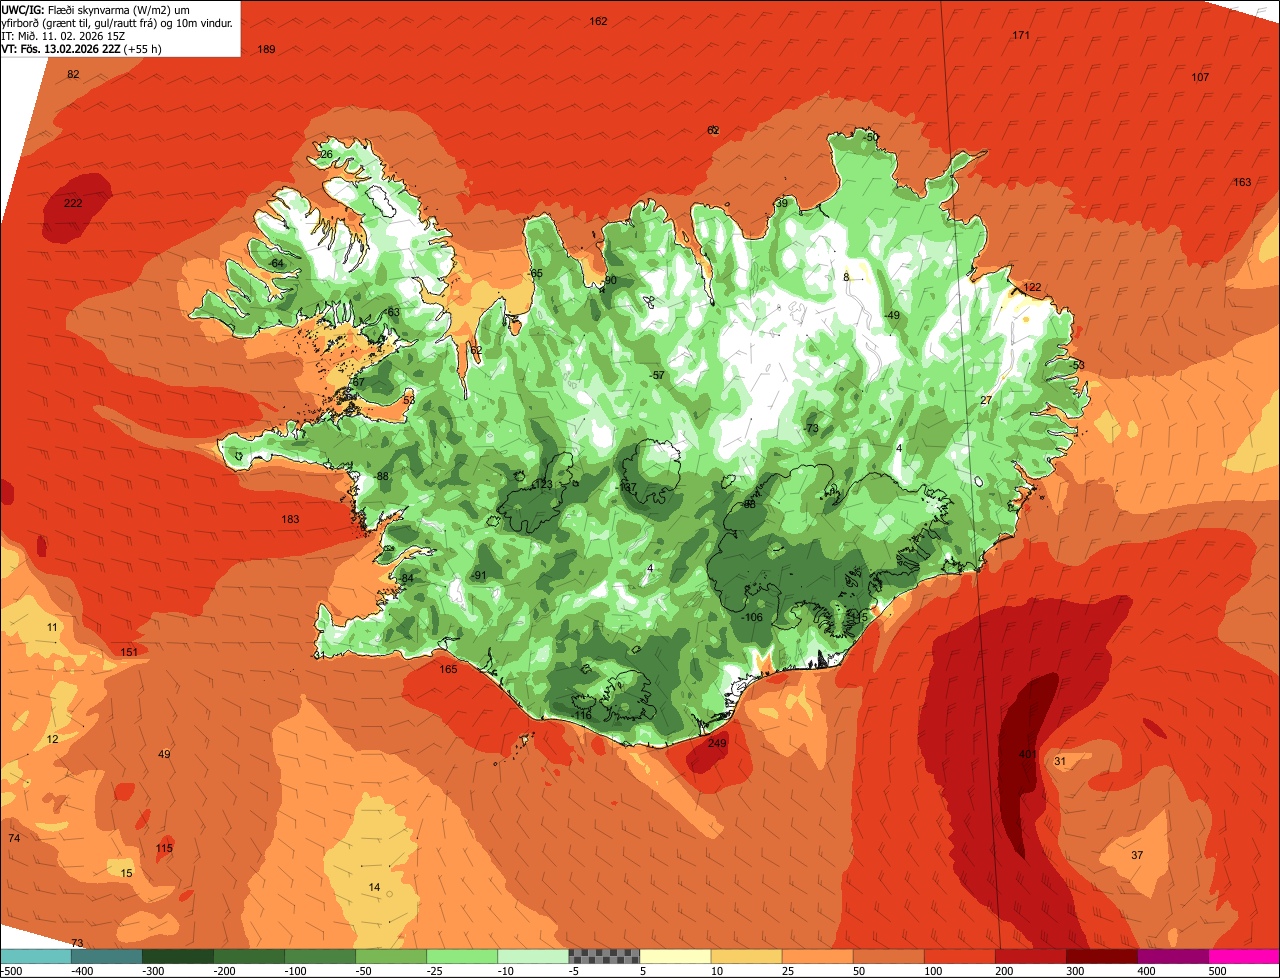1280x978 pixels.
Task: Click the dark maroon 300 to 400 legend swatch
Action: click(1102, 956)
